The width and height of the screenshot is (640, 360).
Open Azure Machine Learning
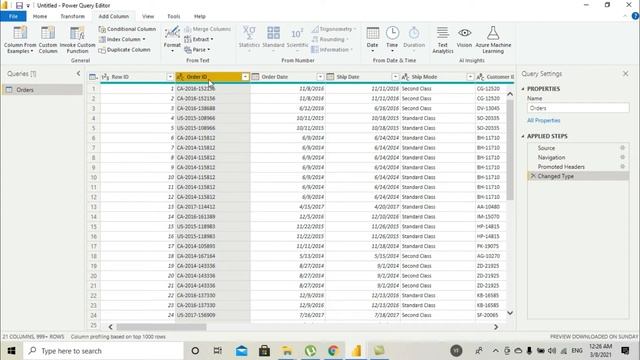tap(493, 40)
